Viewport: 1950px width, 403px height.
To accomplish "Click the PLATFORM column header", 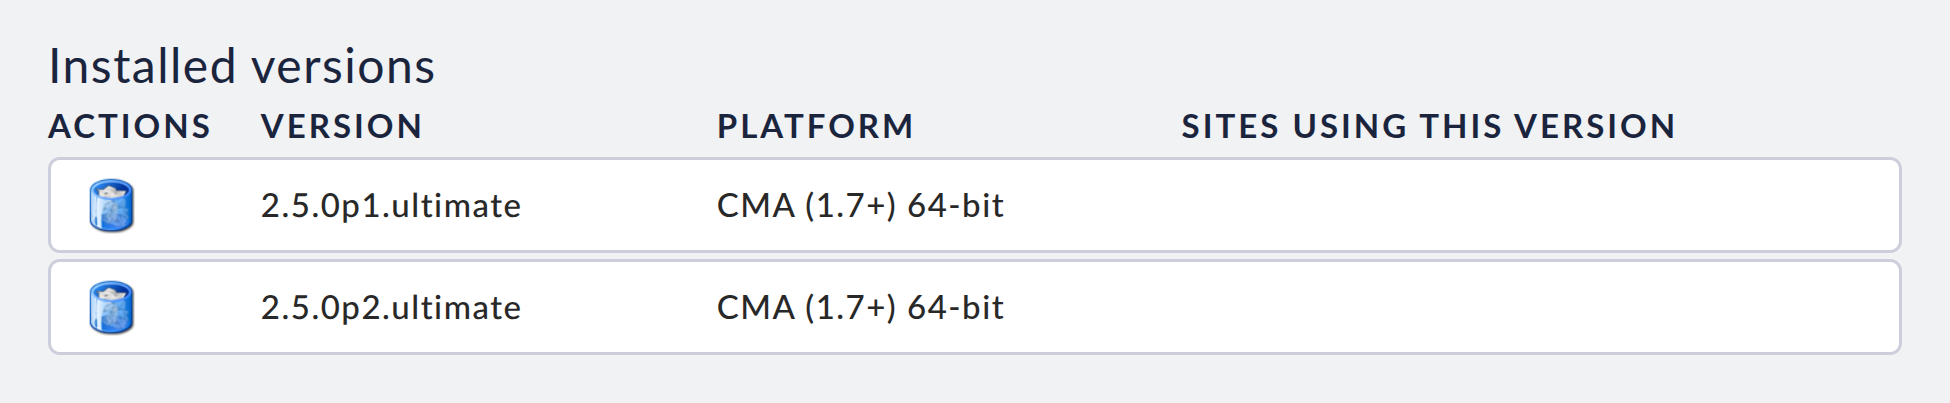I will click(815, 127).
